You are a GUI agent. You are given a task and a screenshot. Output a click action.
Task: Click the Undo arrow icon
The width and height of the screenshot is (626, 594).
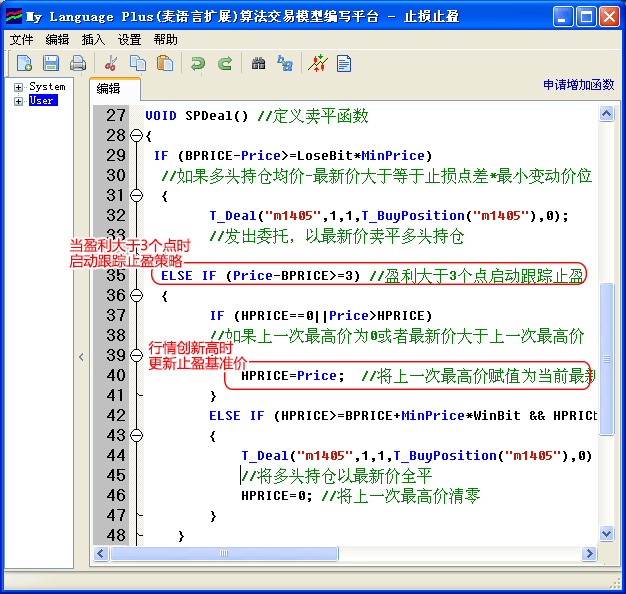[x=199, y=64]
